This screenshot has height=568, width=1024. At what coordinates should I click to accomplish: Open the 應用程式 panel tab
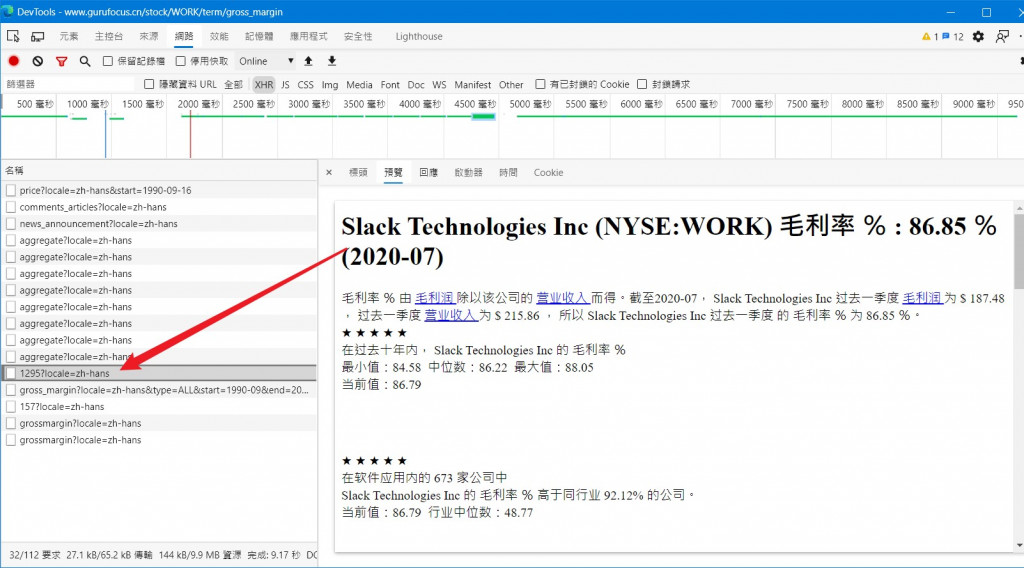pos(308,37)
